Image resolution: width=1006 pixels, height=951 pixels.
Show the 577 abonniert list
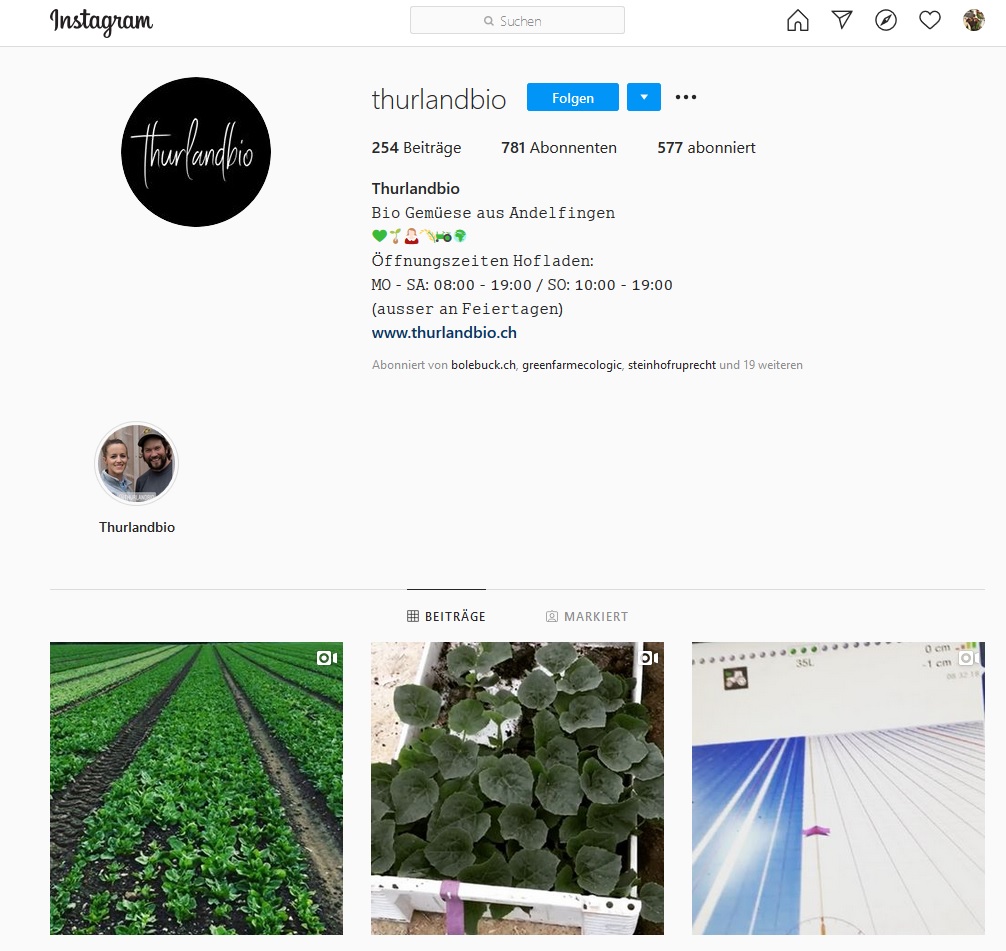(x=706, y=148)
